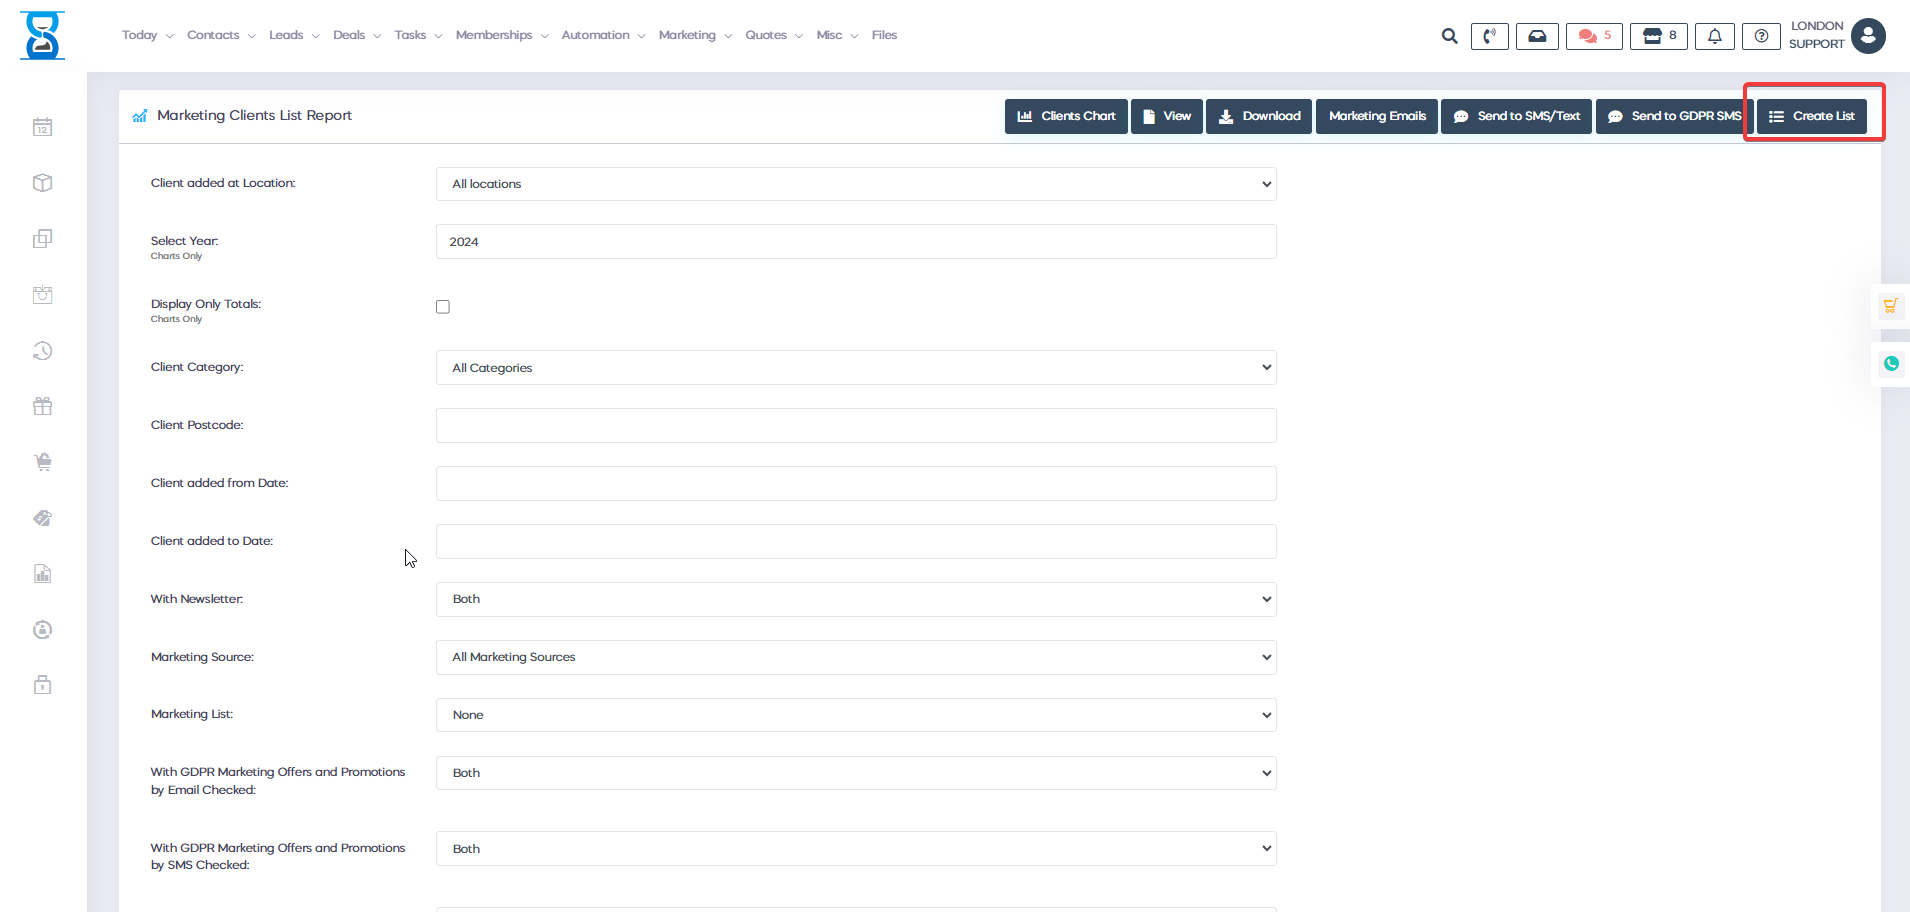Expand the Marketing Source dropdown
Image resolution: width=1910 pixels, height=912 pixels.
[x=855, y=657]
